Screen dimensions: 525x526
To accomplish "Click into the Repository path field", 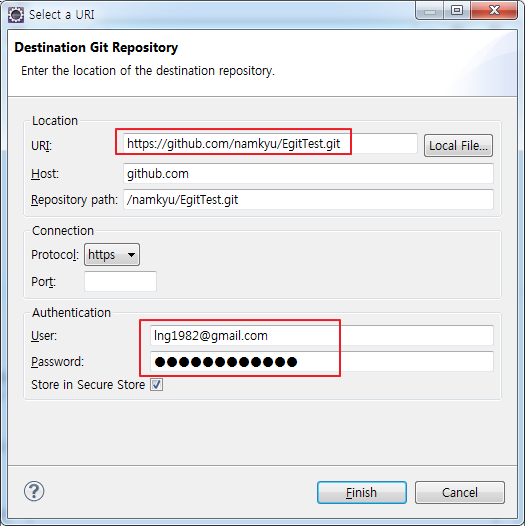I will point(308,200).
